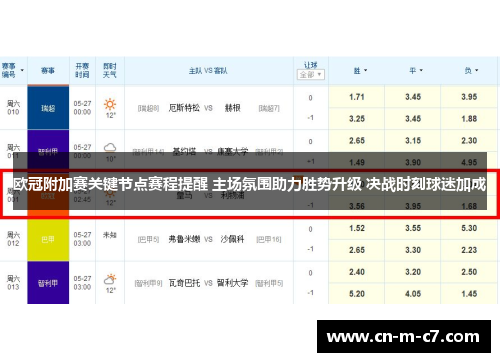The height and width of the screenshot is (362, 500).
Task: Select handicap win odds 5.20 for match 013
Action: coord(357,294)
